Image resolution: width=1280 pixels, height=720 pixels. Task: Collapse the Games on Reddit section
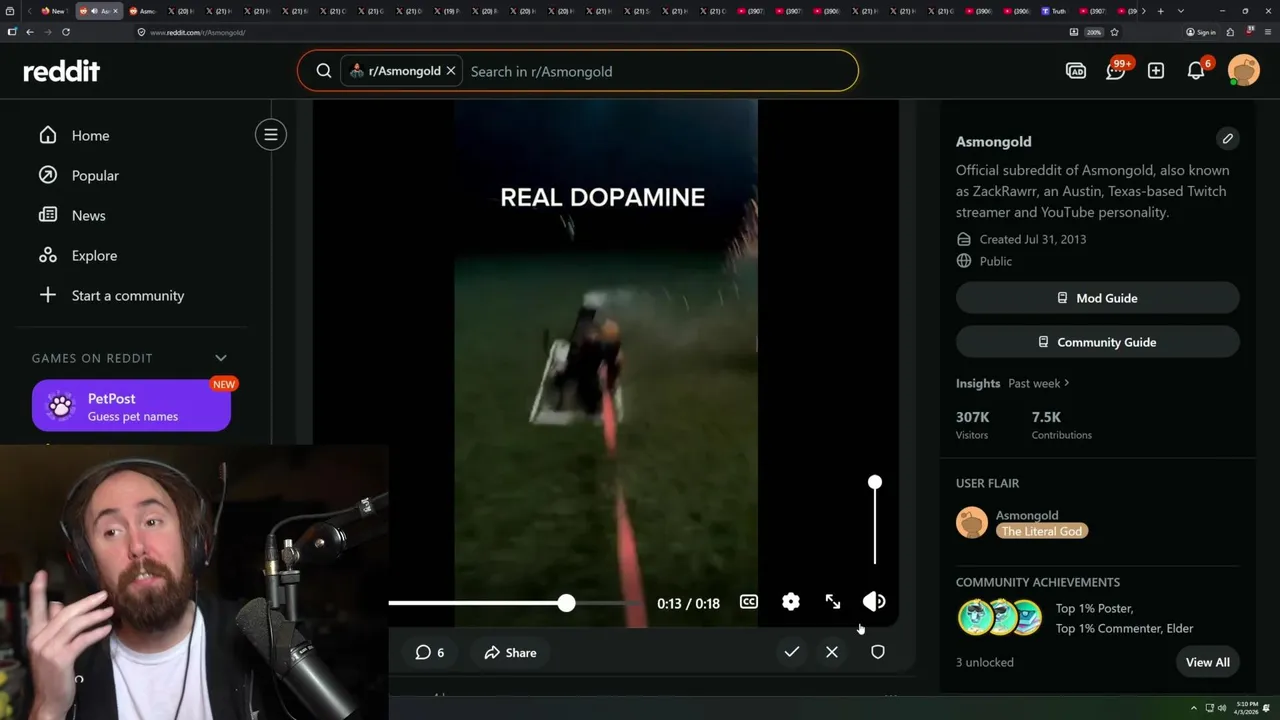(221, 358)
